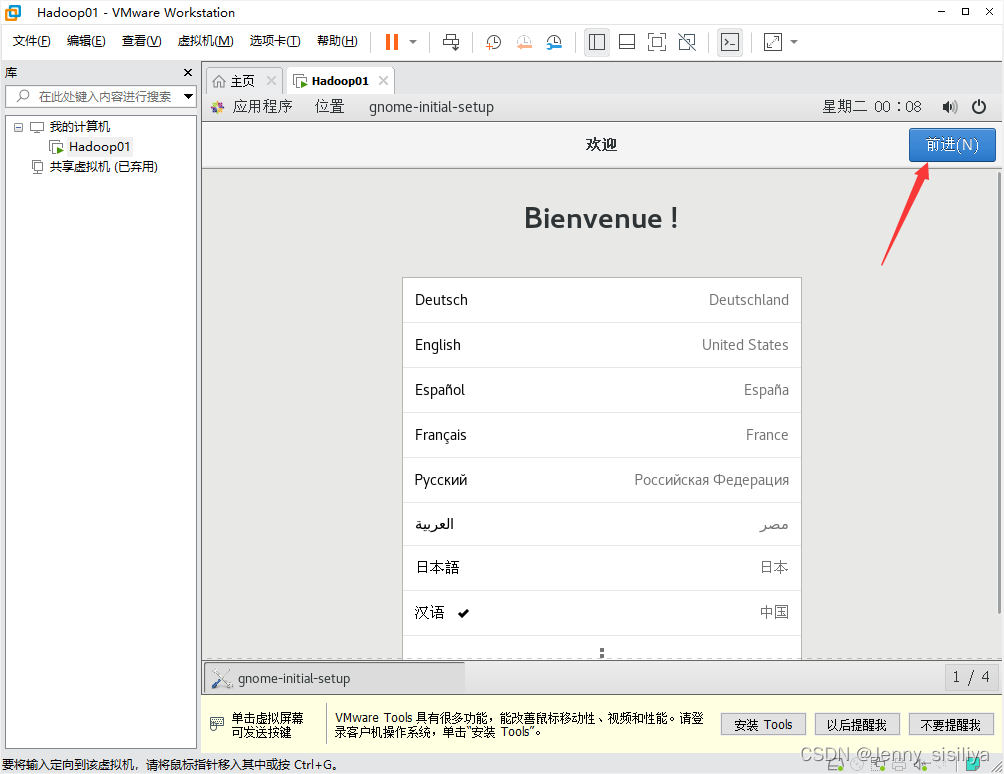The image size is (1004, 774).
Task: Select Hadoop01 in the library tree
Action: 99,147
